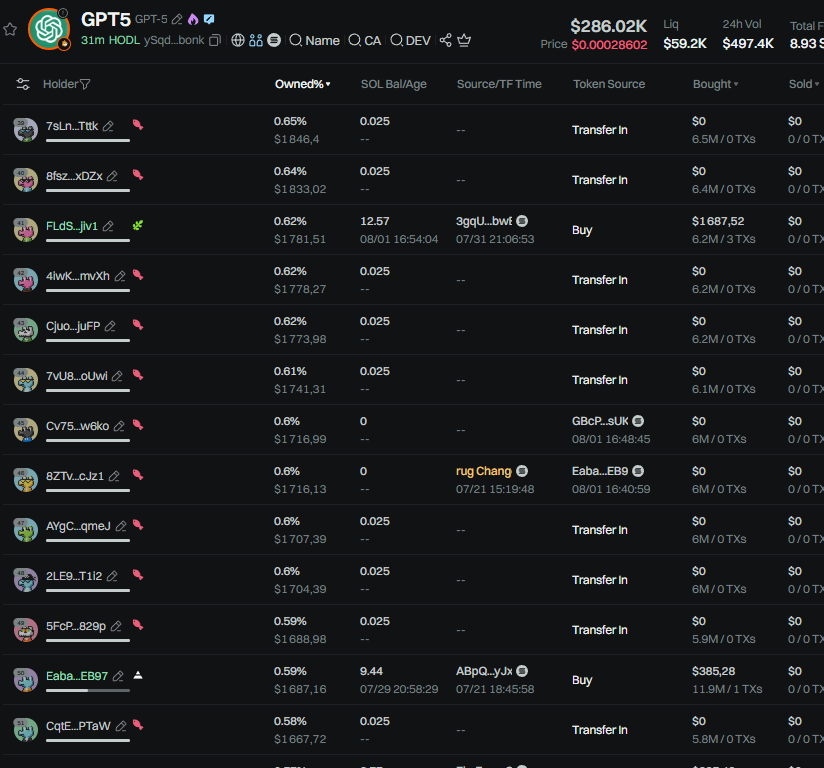Screen dimensions: 824x768
Task: Search the token by CA
Action: pyautogui.click(x=365, y=40)
